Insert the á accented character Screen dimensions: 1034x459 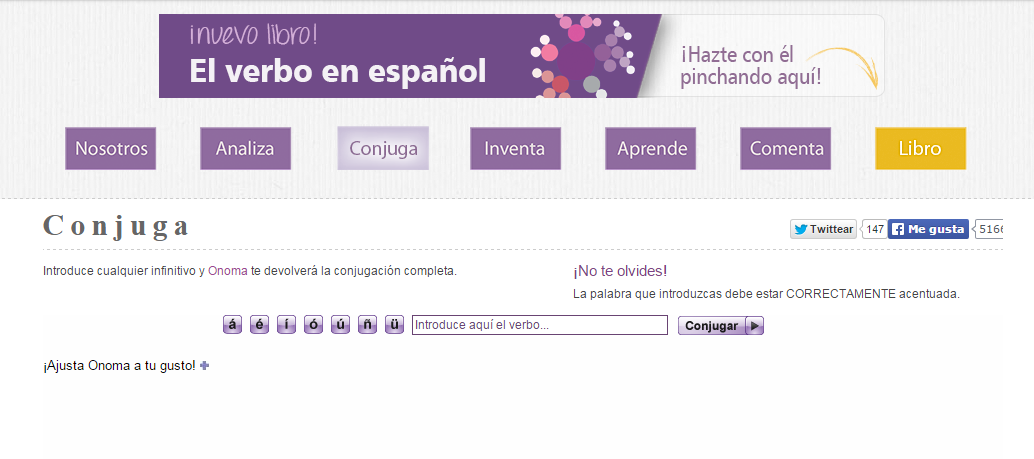coord(232,325)
